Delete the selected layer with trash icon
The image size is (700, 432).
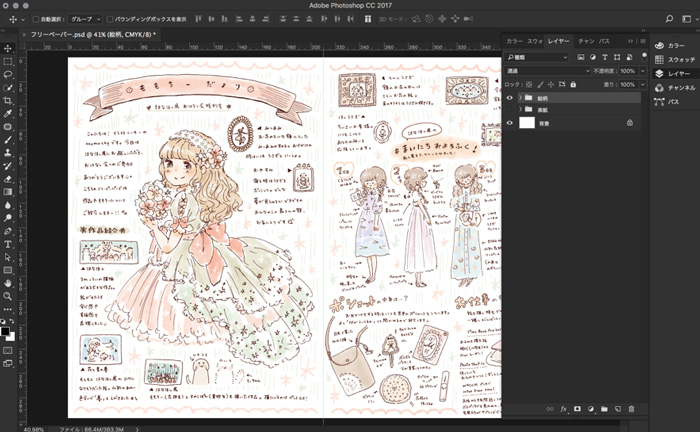click(x=631, y=409)
